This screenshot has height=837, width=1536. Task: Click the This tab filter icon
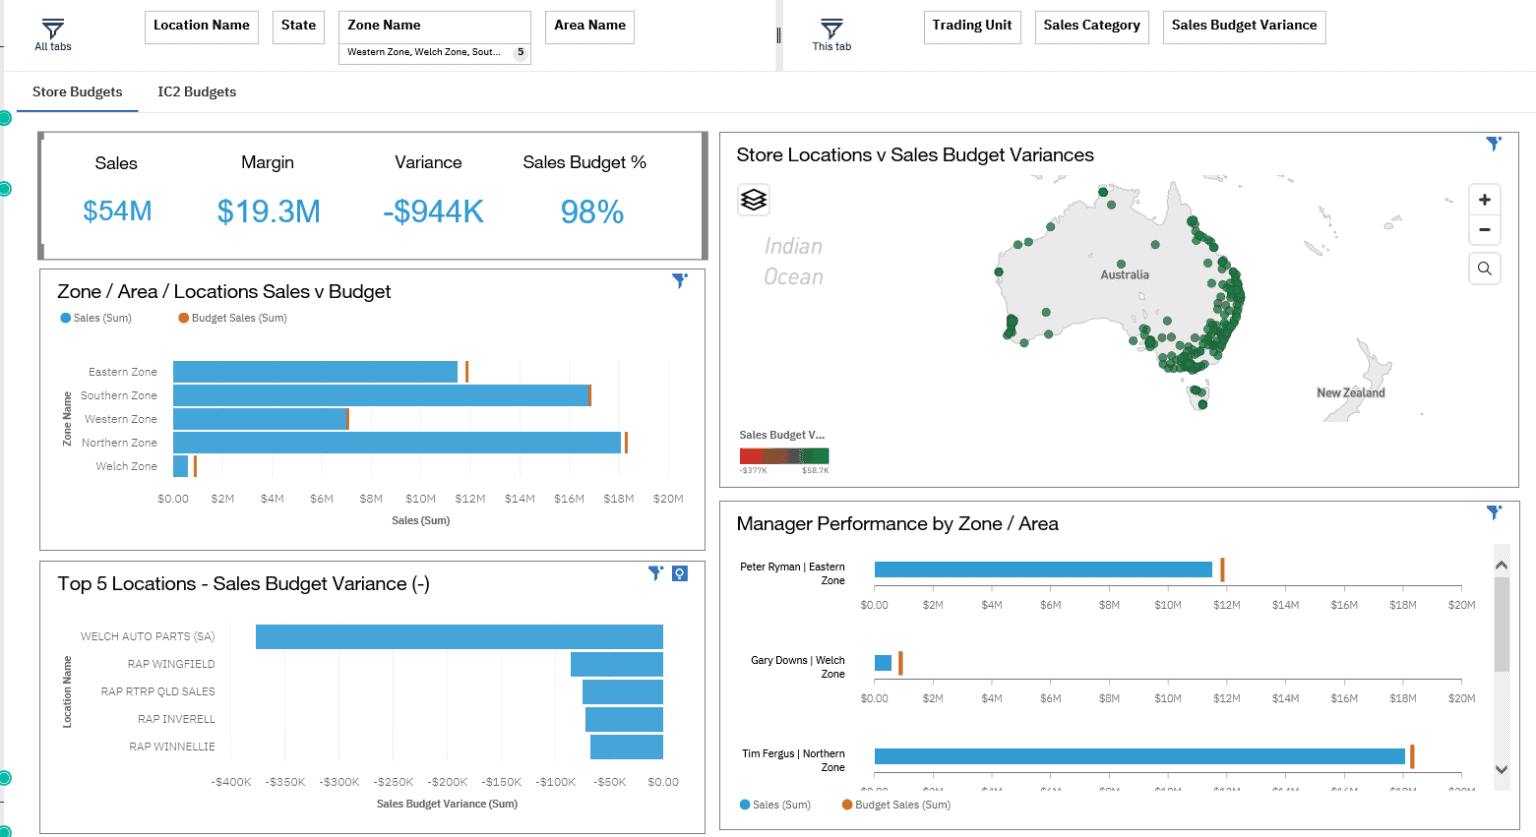tap(829, 28)
